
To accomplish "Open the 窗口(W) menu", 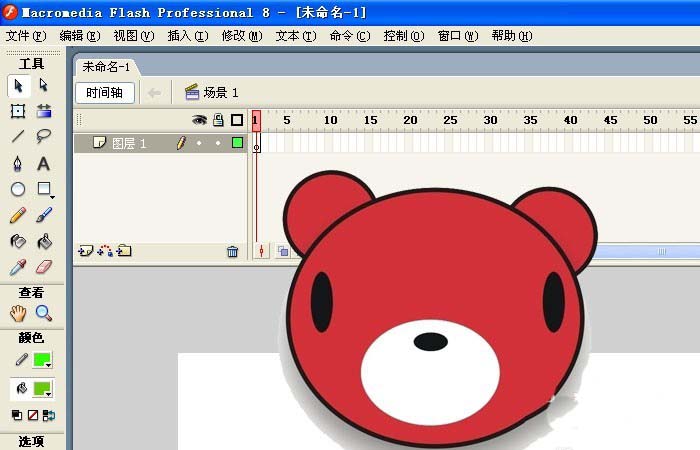I will pyautogui.click(x=458, y=36).
